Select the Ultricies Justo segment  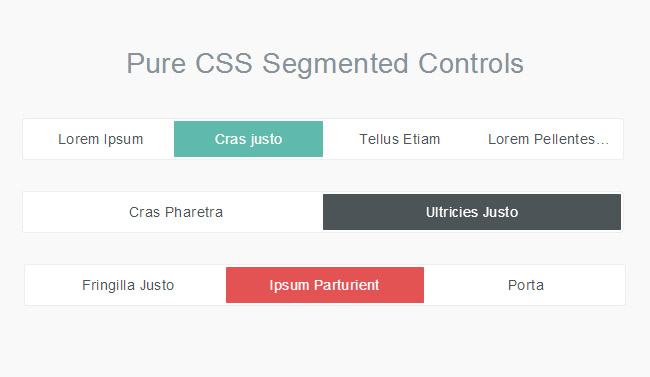click(472, 212)
